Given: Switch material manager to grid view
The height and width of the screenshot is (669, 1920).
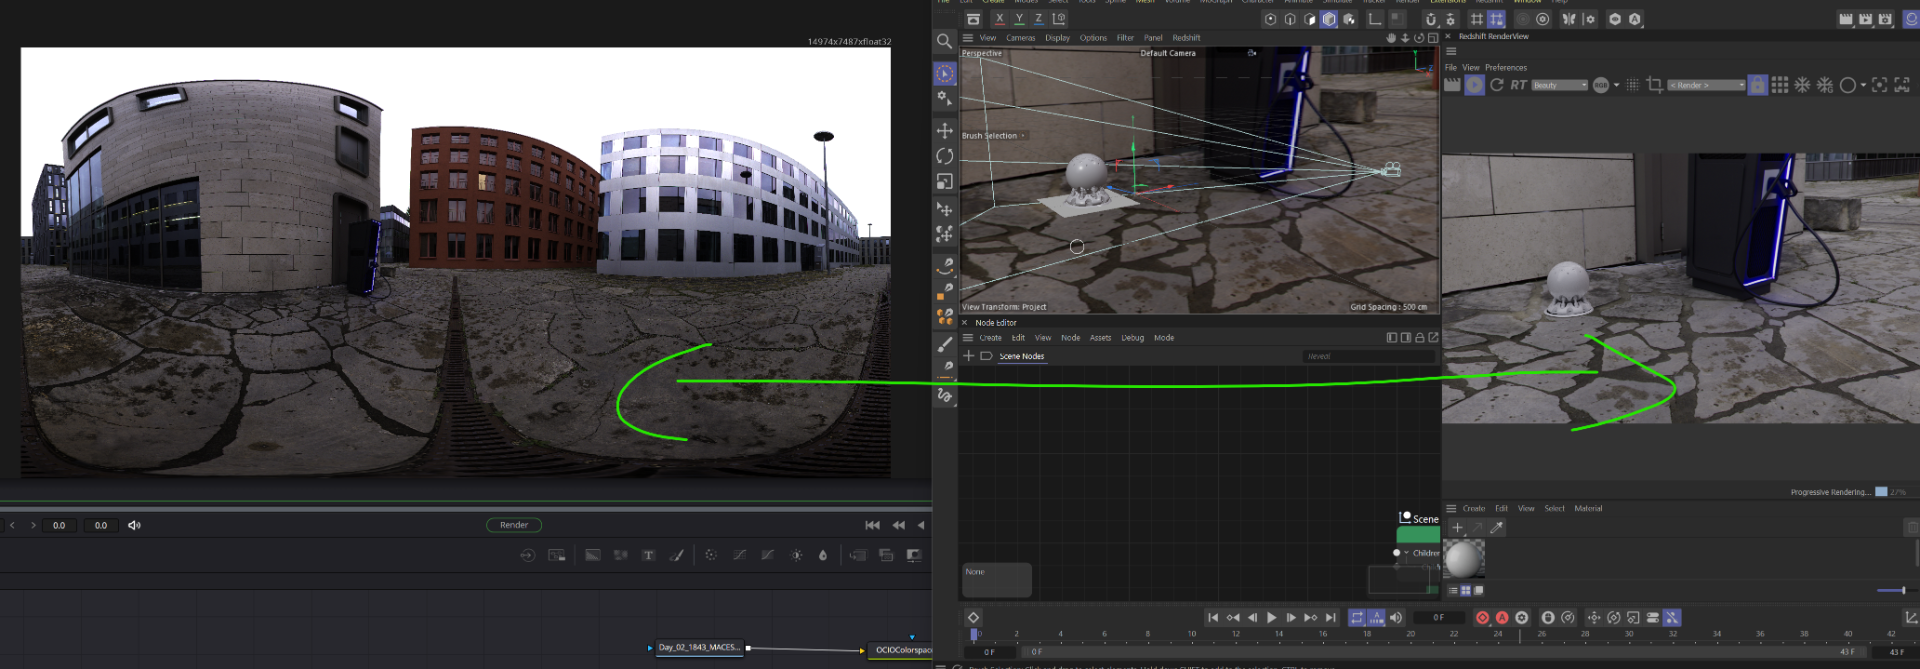Looking at the screenshot, I should [x=1466, y=590].
